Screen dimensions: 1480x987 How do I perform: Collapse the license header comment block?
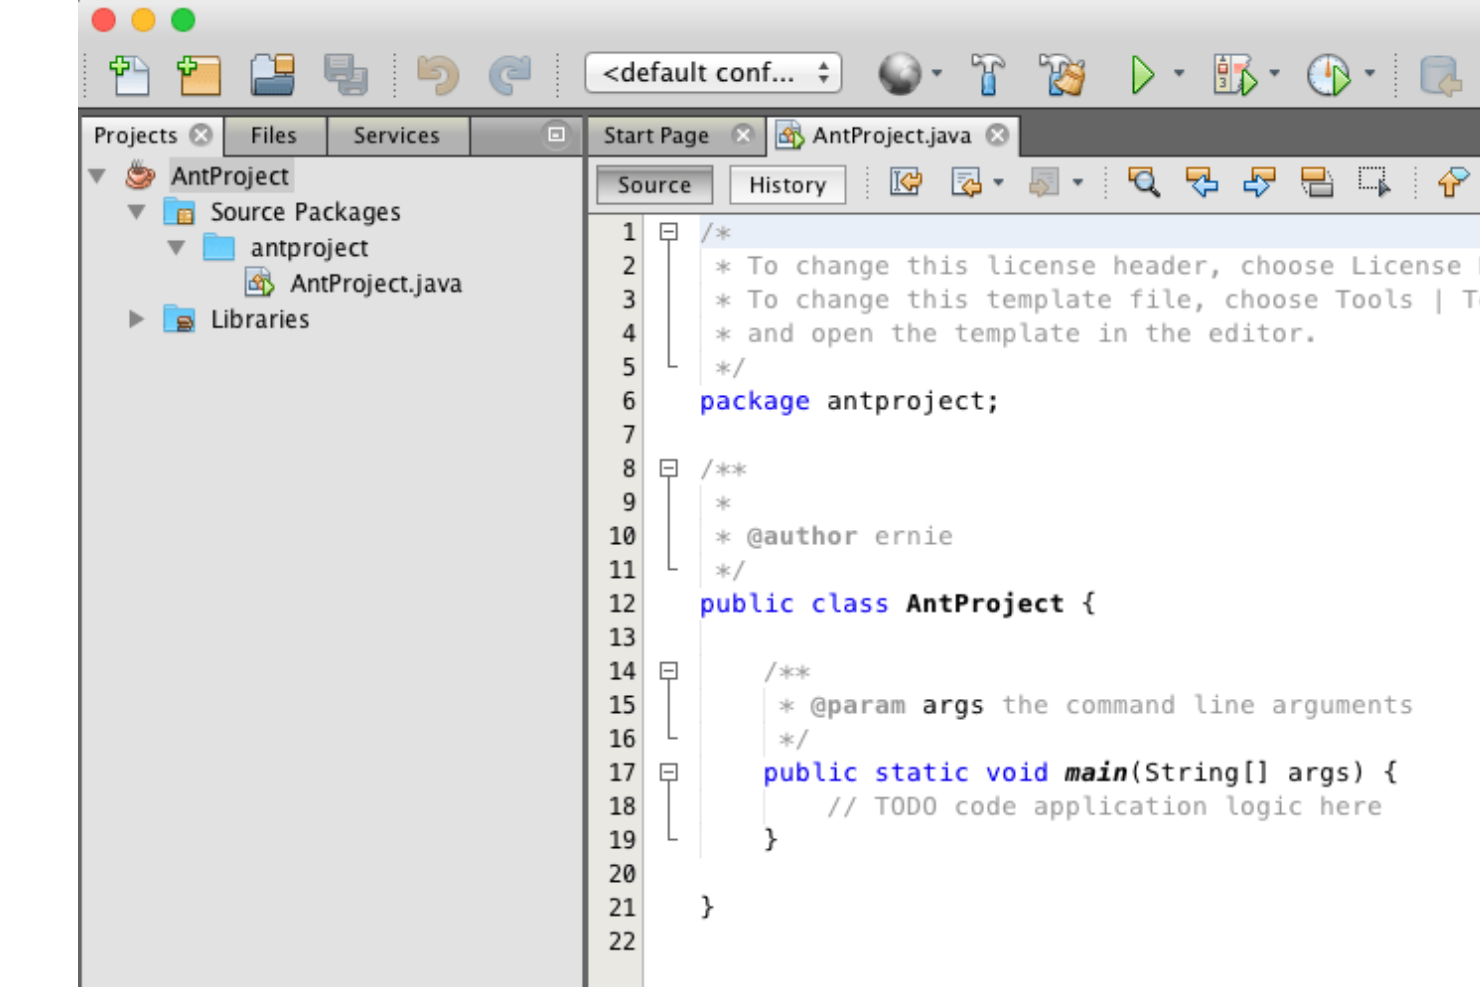click(666, 230)
